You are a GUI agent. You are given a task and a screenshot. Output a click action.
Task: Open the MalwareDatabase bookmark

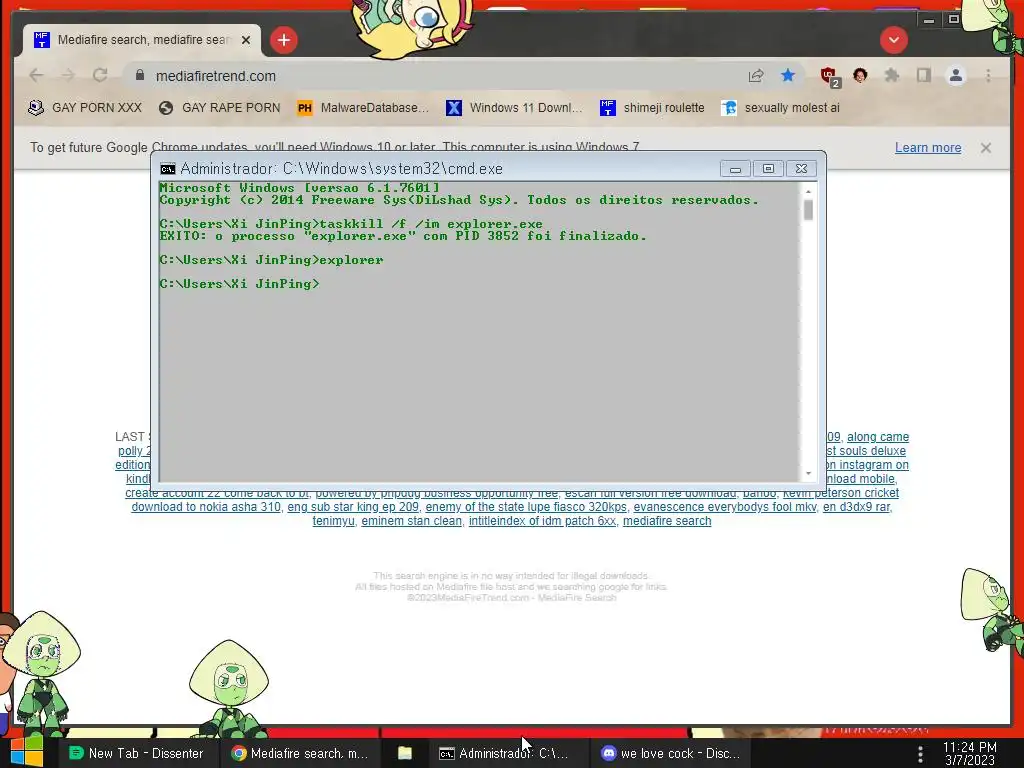[x=362, y=108]
